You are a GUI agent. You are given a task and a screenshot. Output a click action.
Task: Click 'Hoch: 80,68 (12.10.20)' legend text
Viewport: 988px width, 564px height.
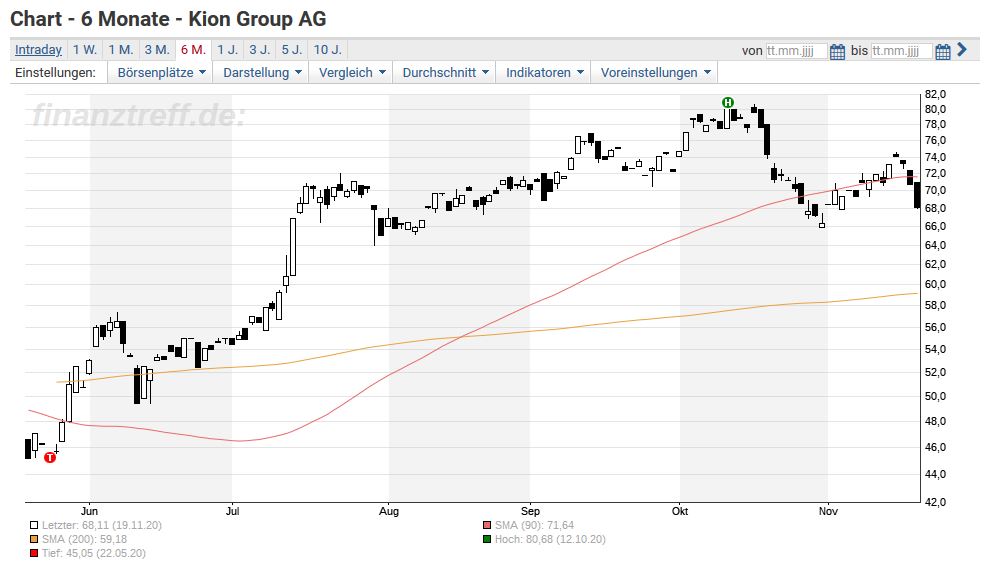(550, 539)
